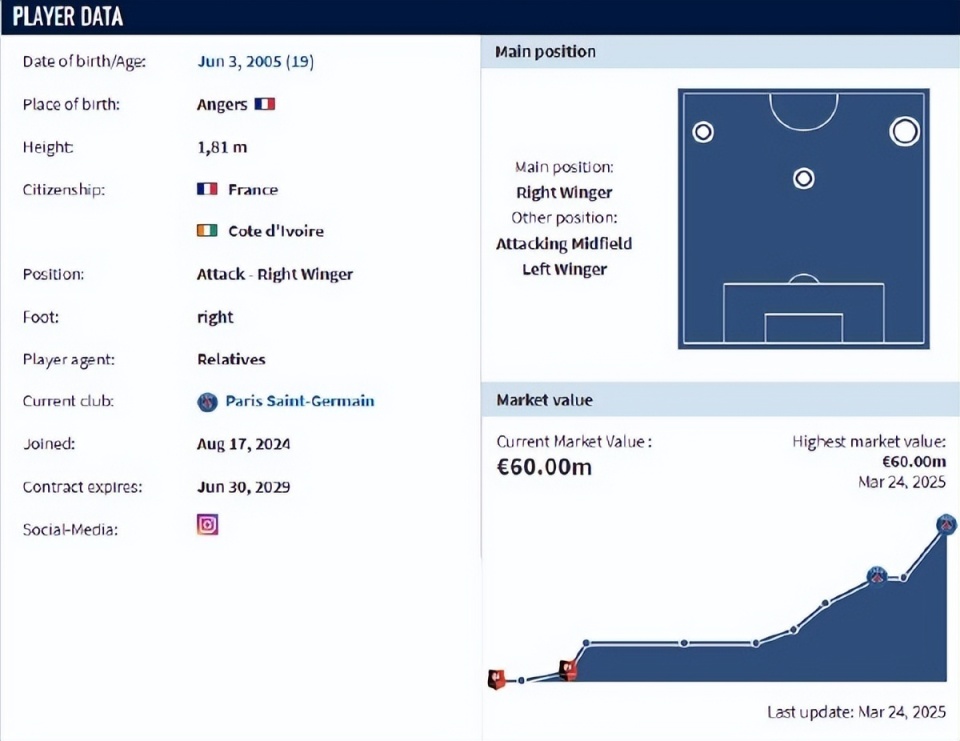
Task: Click the Cote d'Ivoire flag icon
Action: 207,231
